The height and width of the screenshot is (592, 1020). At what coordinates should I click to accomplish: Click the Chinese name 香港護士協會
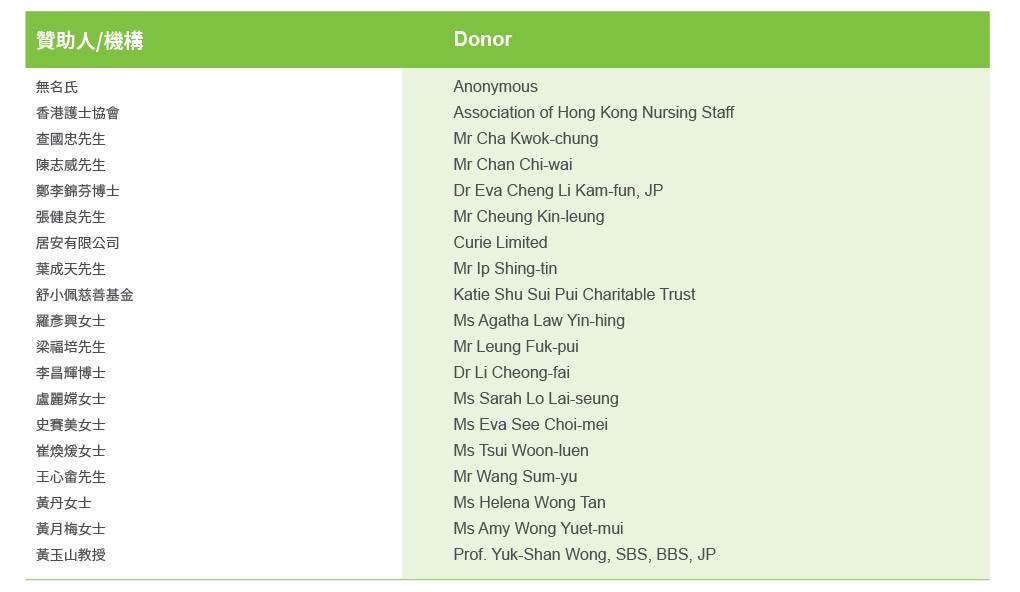(78, 113)
